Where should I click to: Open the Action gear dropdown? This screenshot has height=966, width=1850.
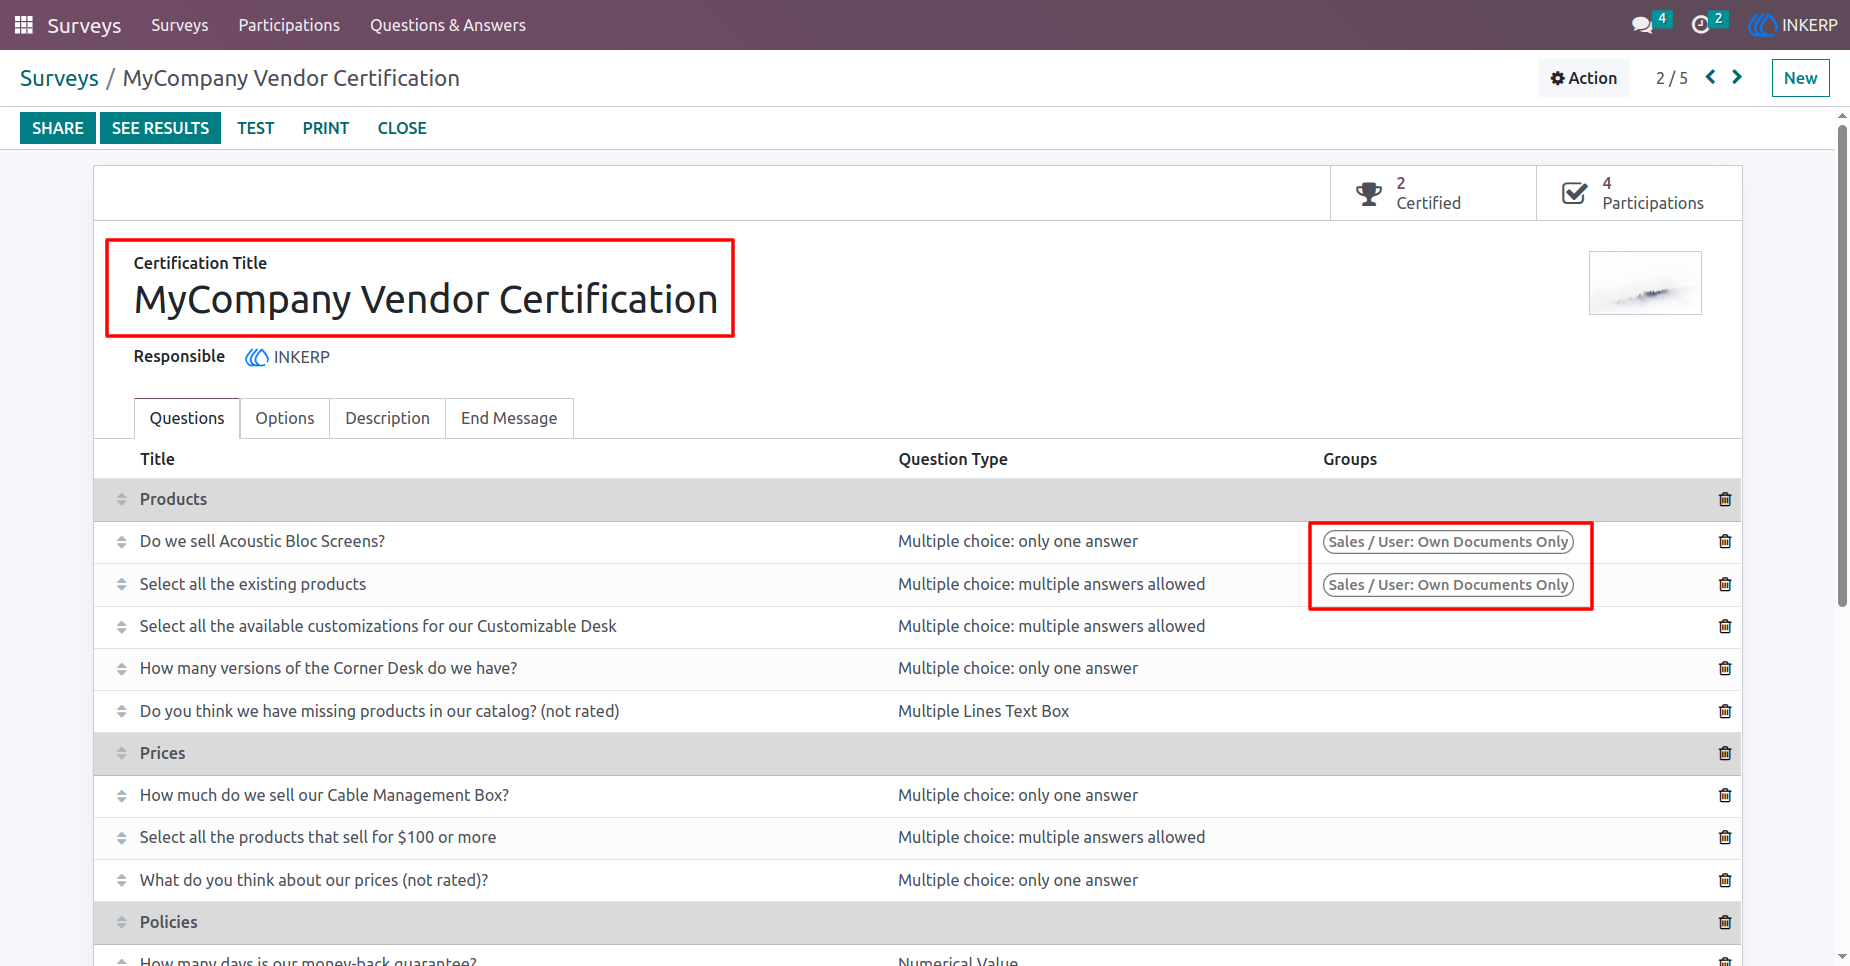(x=1584, y=78)
